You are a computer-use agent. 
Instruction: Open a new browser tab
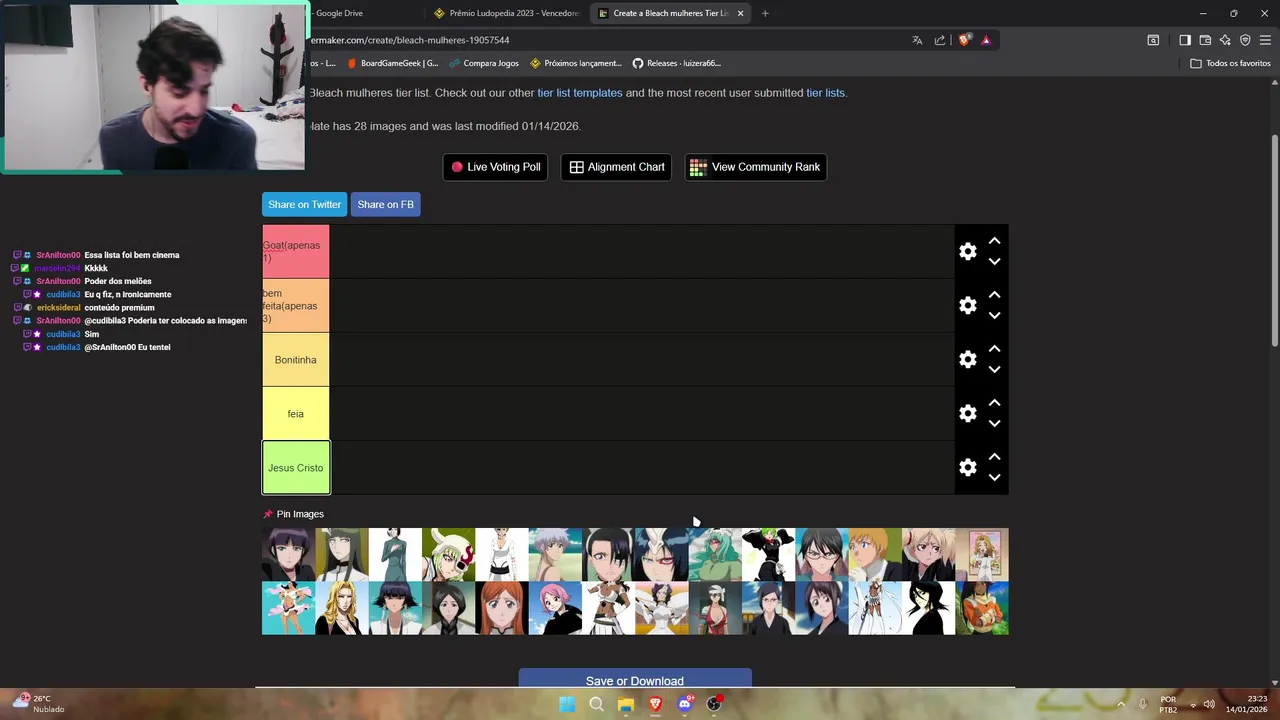coord(765,13)
